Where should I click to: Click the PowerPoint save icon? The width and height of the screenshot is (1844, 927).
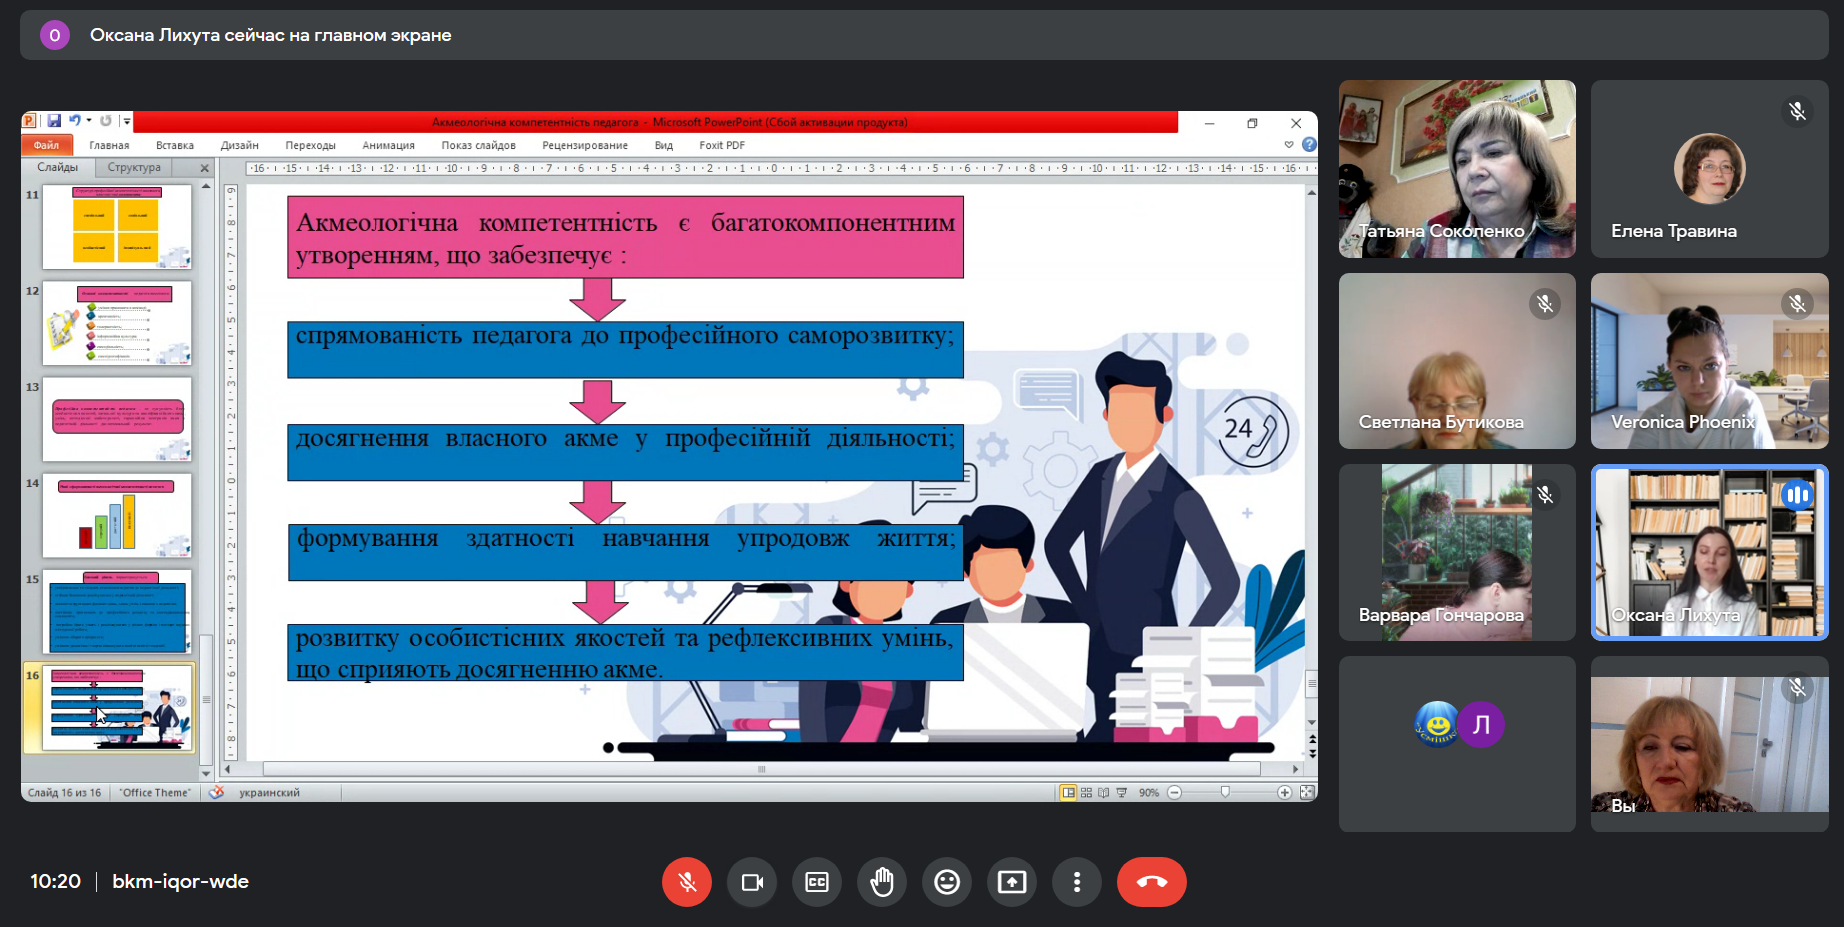pyautogui.click(x=54, y=121)
